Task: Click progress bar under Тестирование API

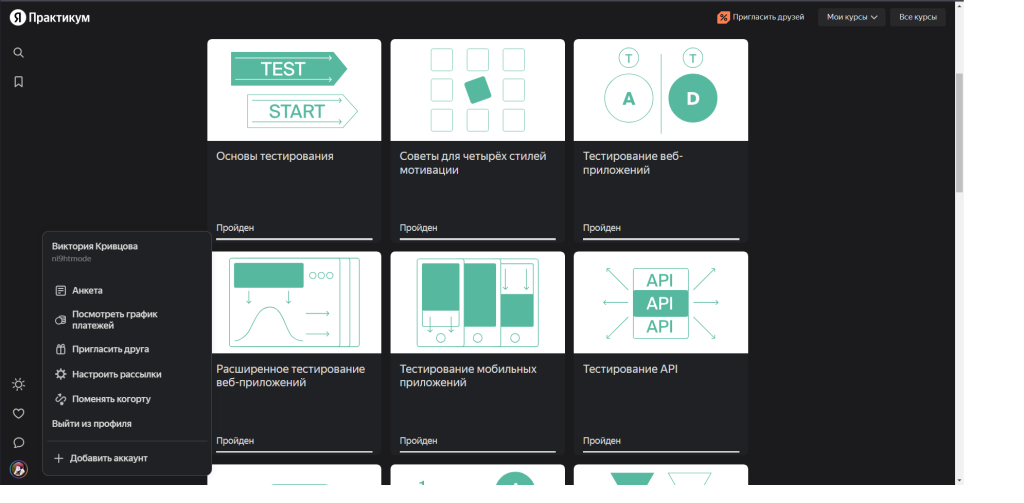Action: click(661, 451)
